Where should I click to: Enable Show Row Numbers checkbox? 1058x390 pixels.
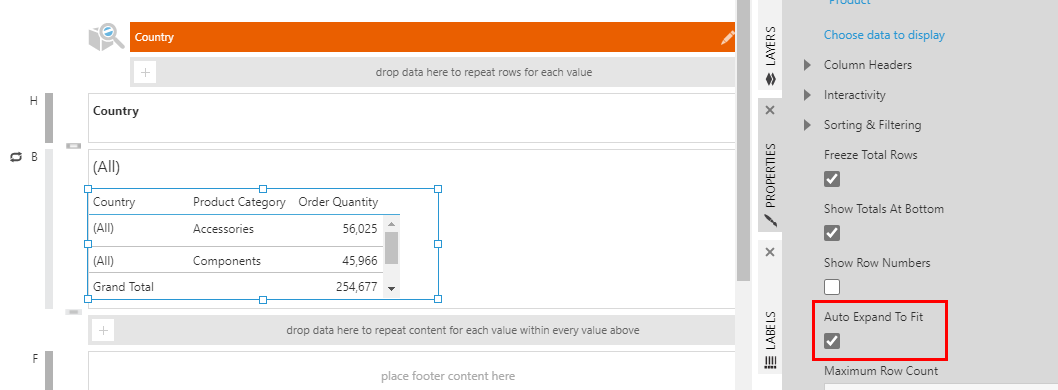pyautogui.click(x=832, y=287)
